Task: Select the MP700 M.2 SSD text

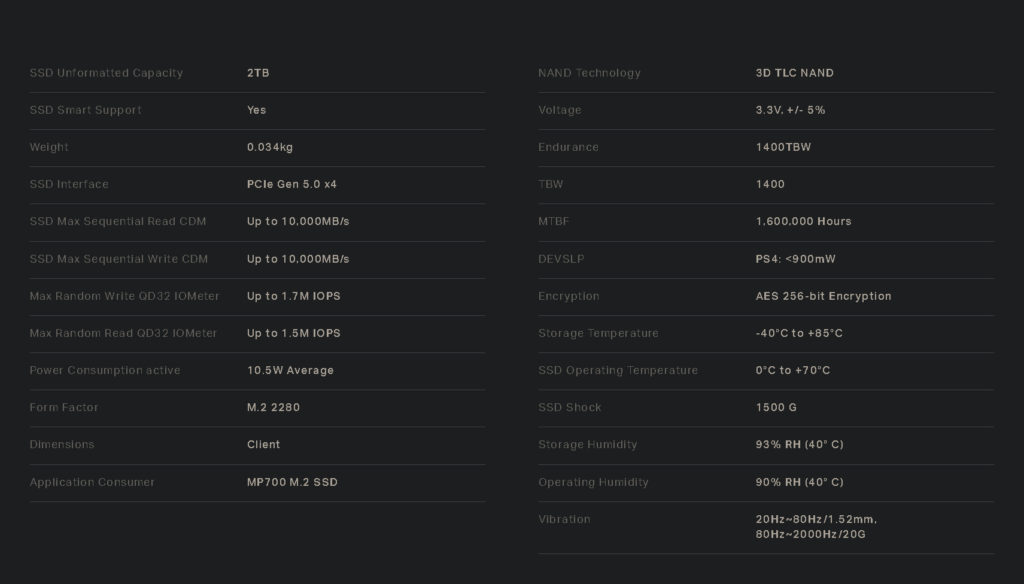Action: [x=292, y=482]
